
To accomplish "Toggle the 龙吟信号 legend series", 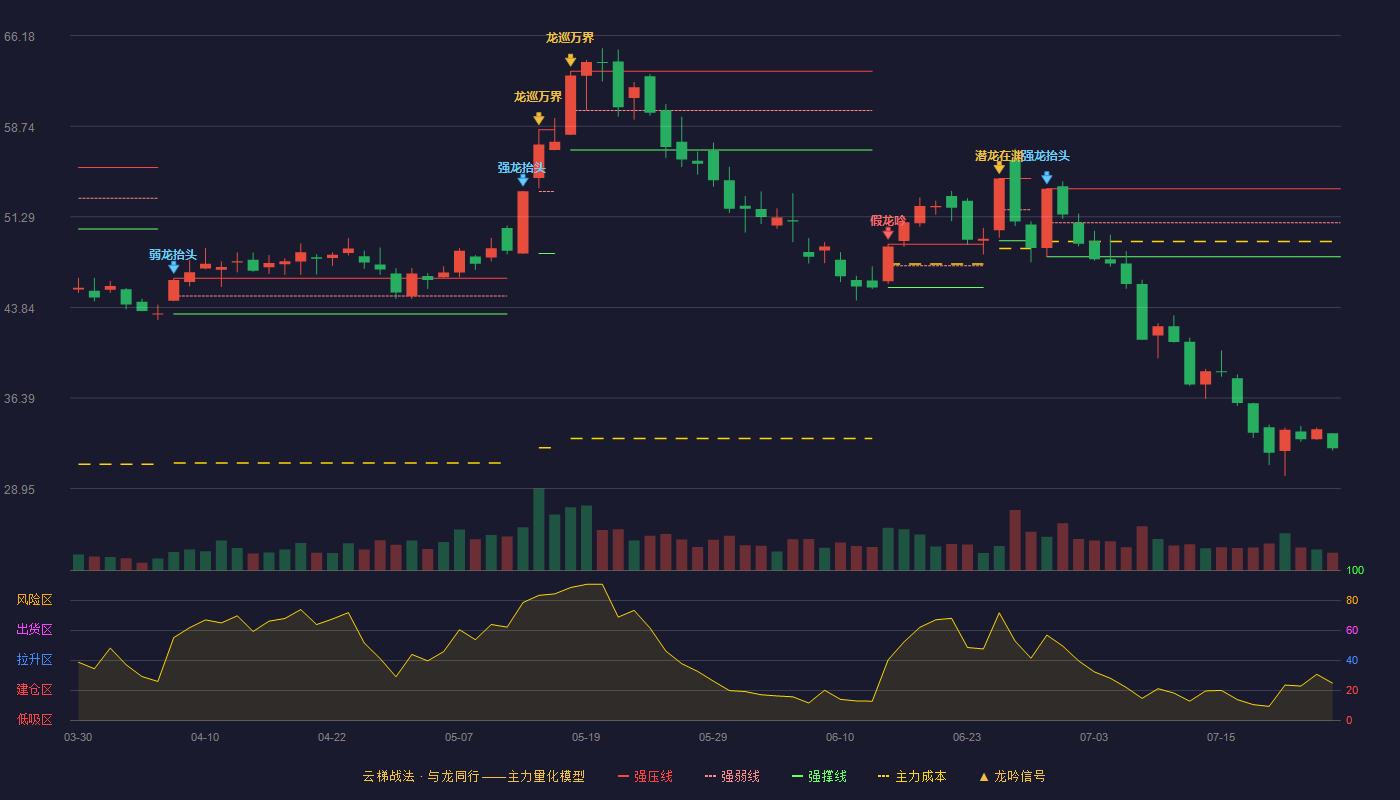I will pyautogui.click(x=1011, y=776).
